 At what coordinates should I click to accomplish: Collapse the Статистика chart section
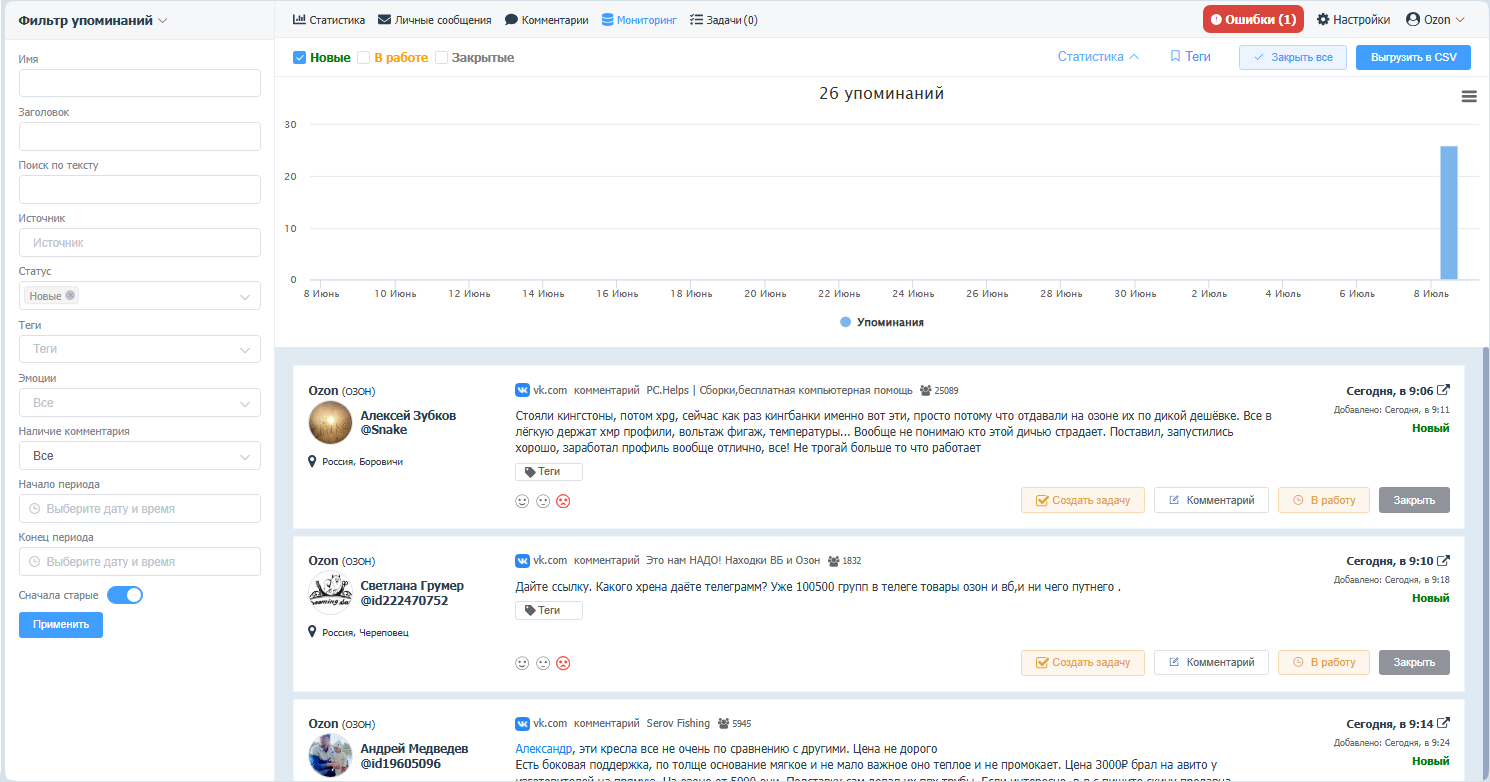(x=1098, y=57)
